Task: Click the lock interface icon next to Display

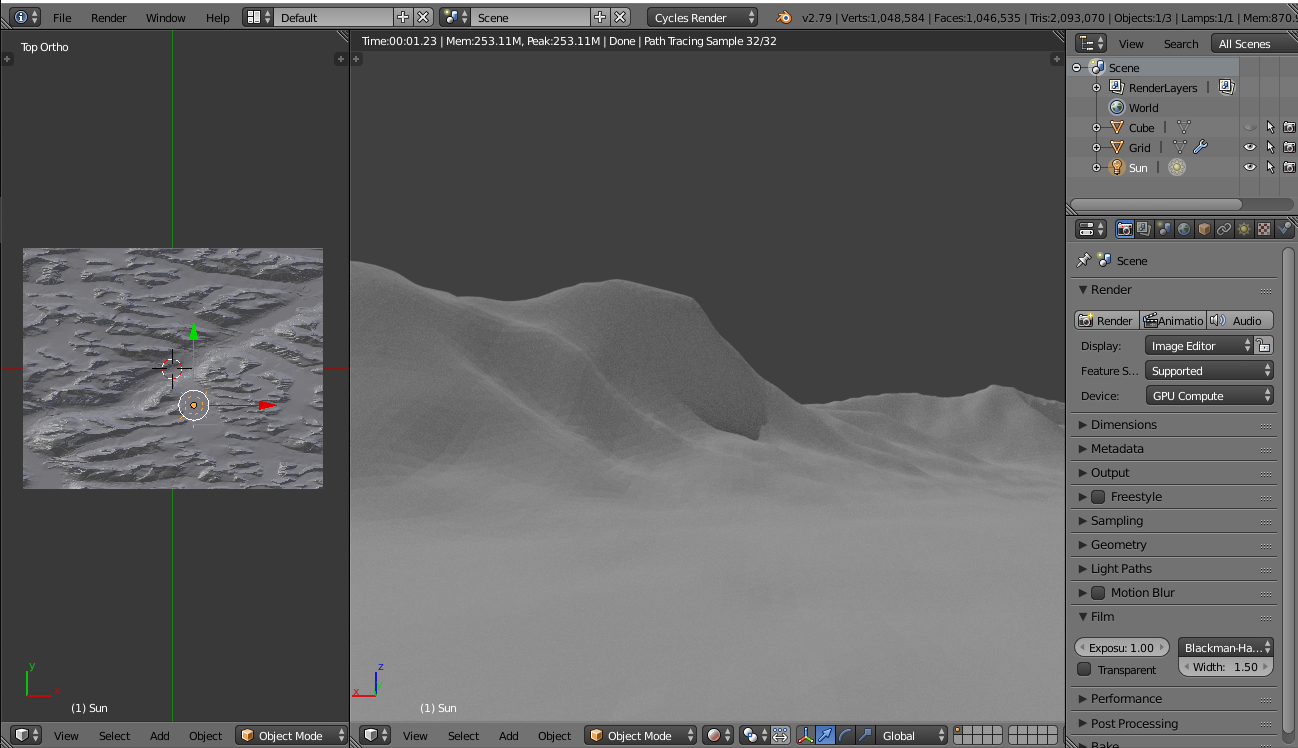Action: click(1264, 345)
